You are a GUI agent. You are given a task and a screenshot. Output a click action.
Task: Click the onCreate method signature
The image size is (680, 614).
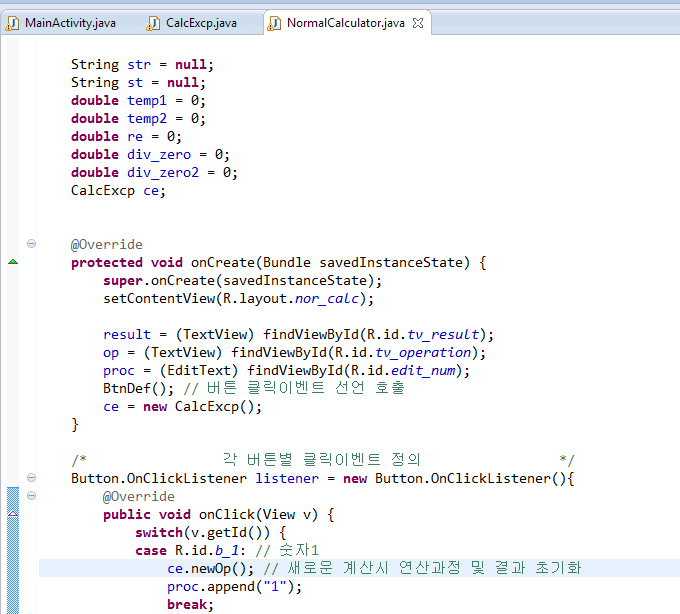(x=278, y=262)
